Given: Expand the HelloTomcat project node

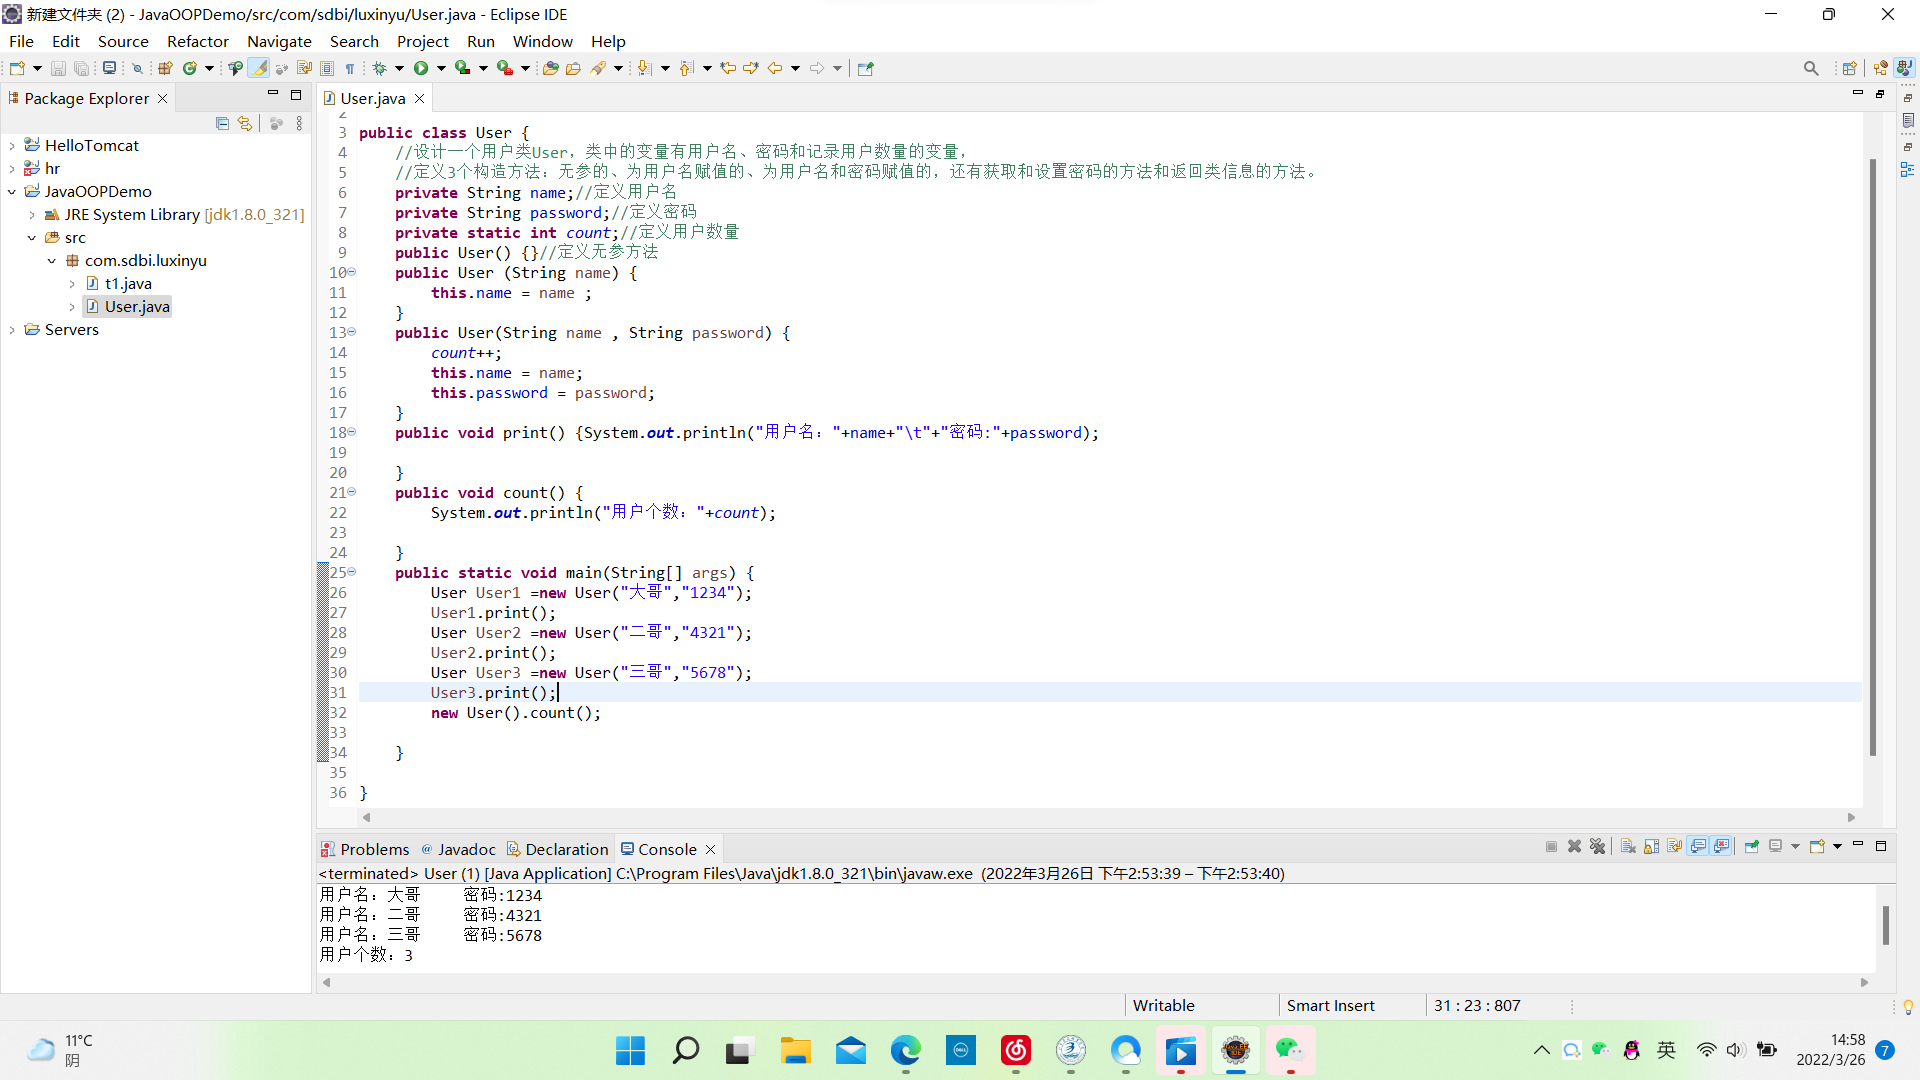Looking at the screenshot, I should coord(12,146).
